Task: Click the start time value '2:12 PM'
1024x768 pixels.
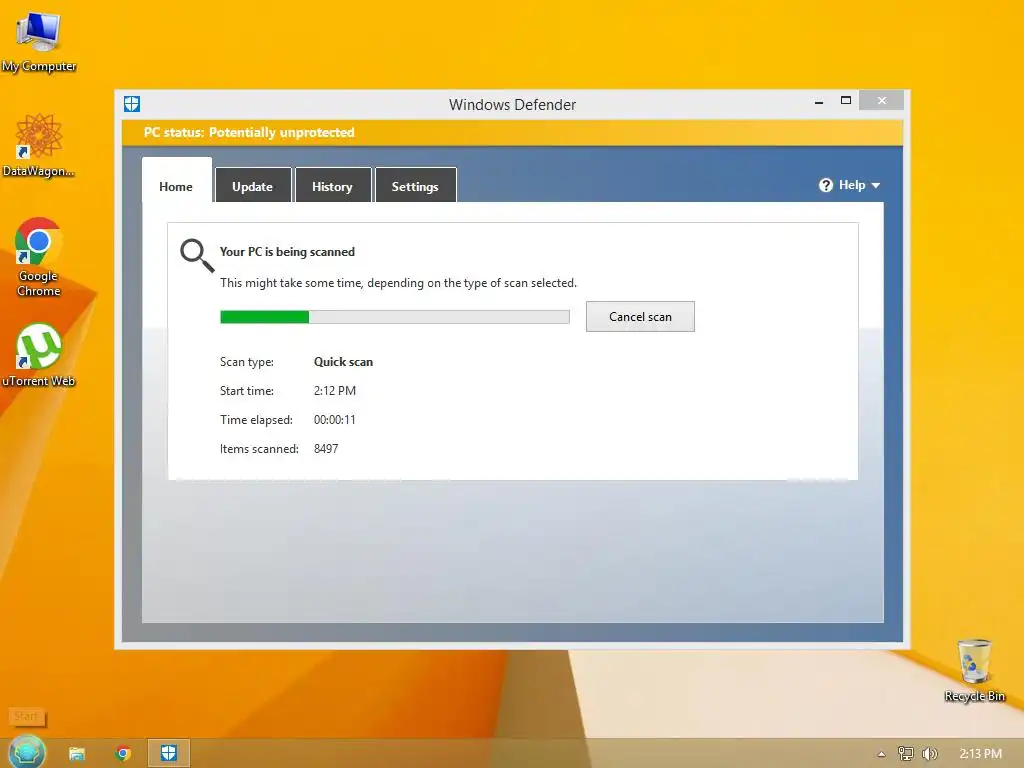Action: coord(335,391)
